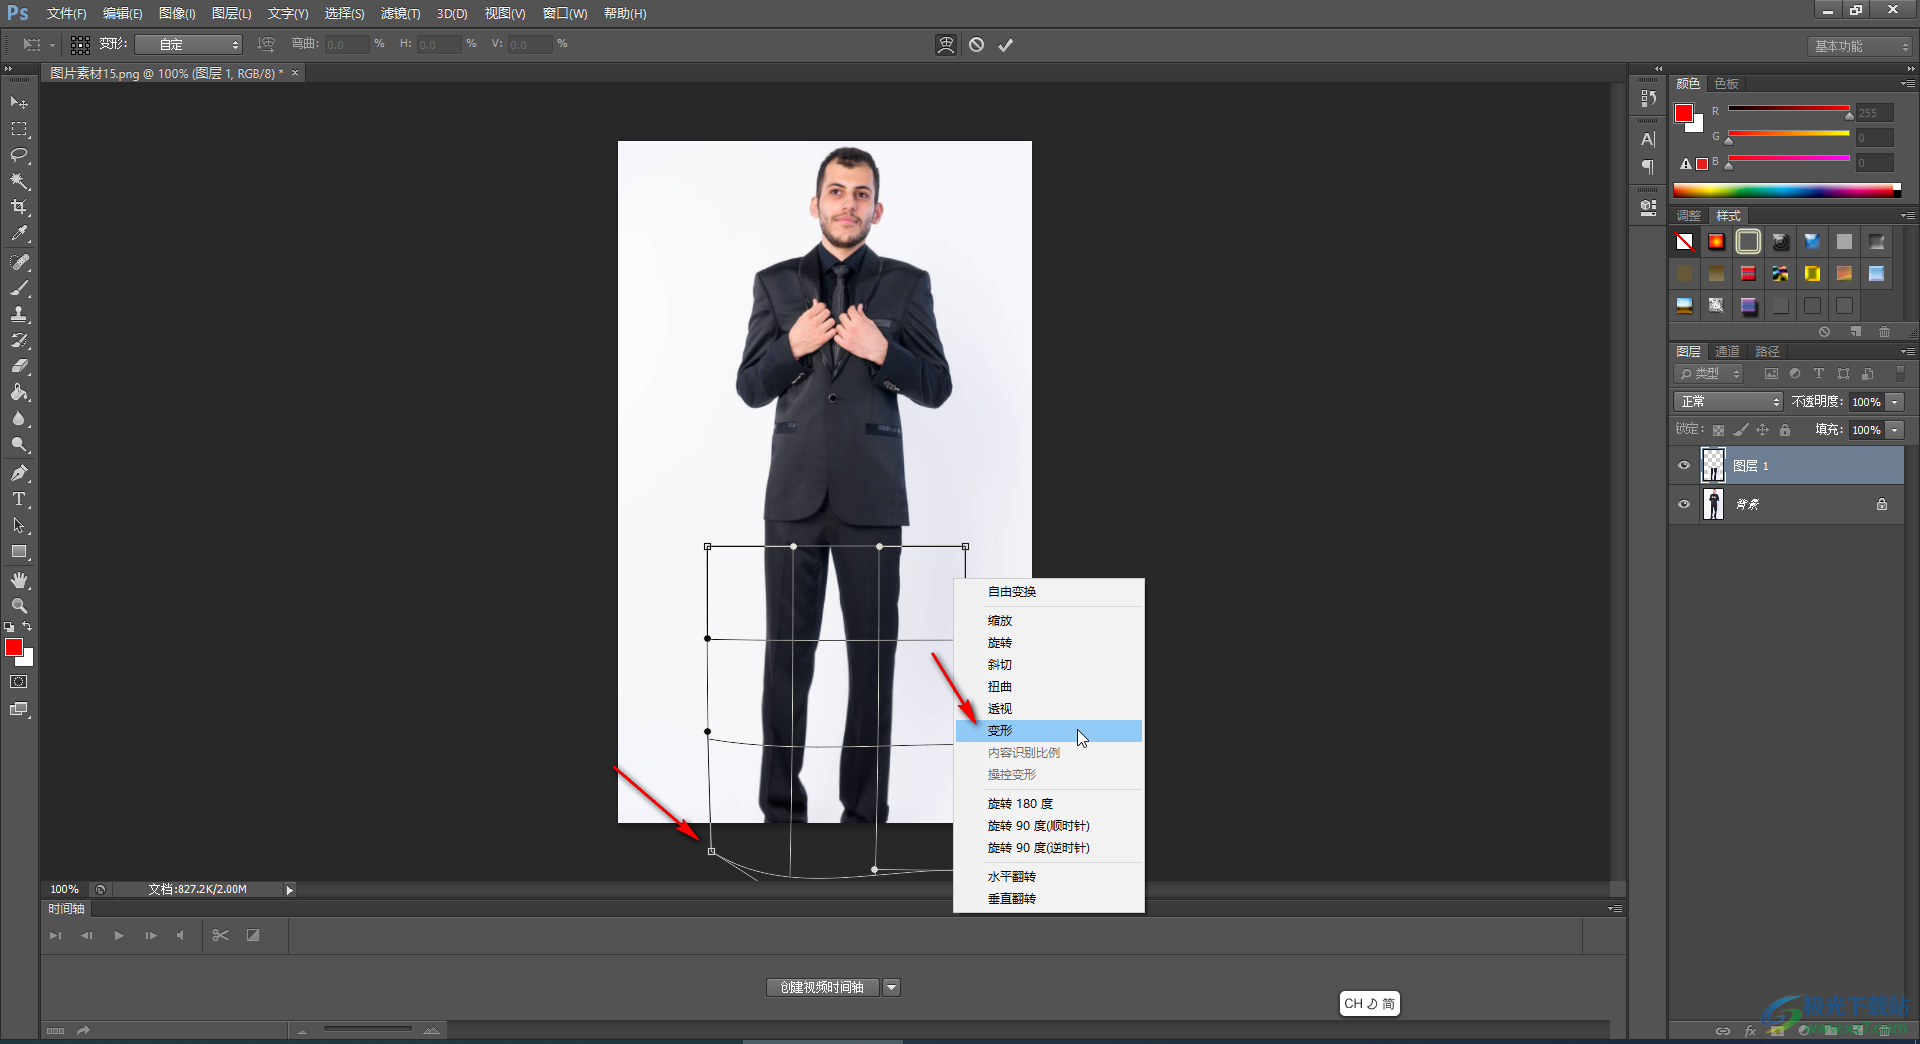Screen dimensions: 1920x1044
Task: Open the Layers panel flyout menu
Action: tap(1907, 352)
